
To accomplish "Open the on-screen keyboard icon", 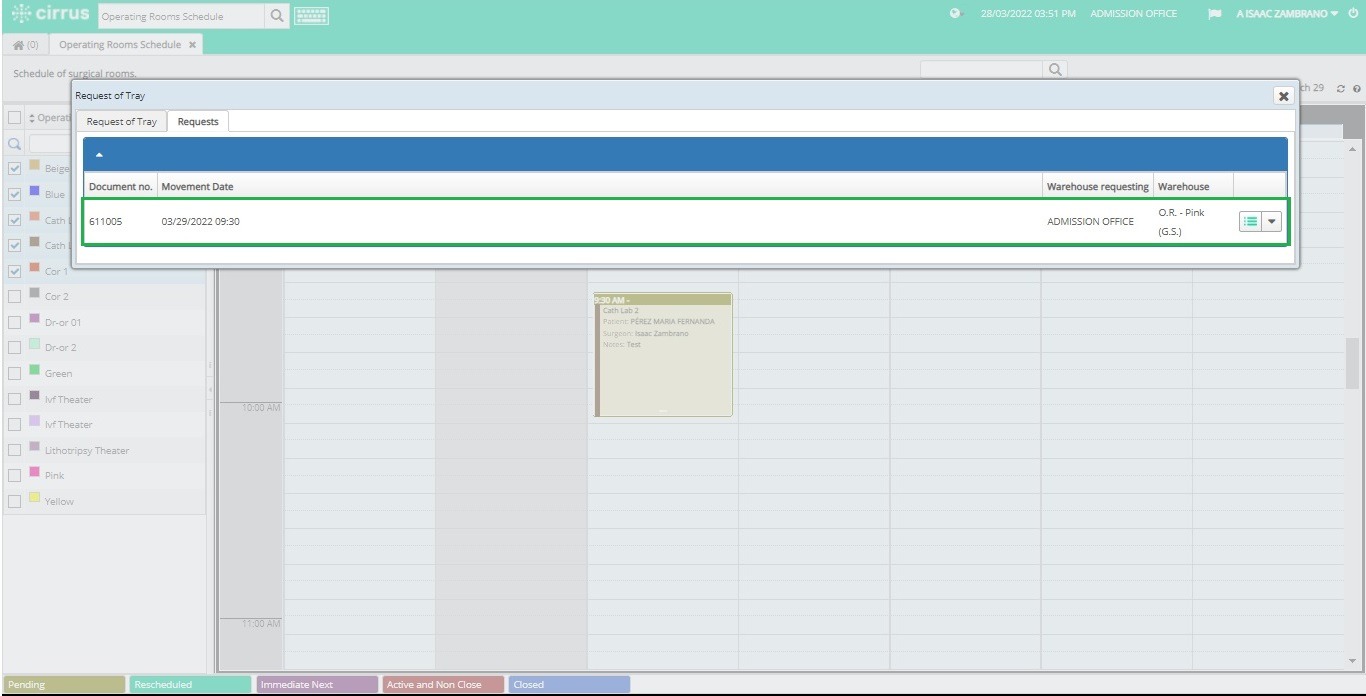I will pyautogui.click(x=312, y=16).
